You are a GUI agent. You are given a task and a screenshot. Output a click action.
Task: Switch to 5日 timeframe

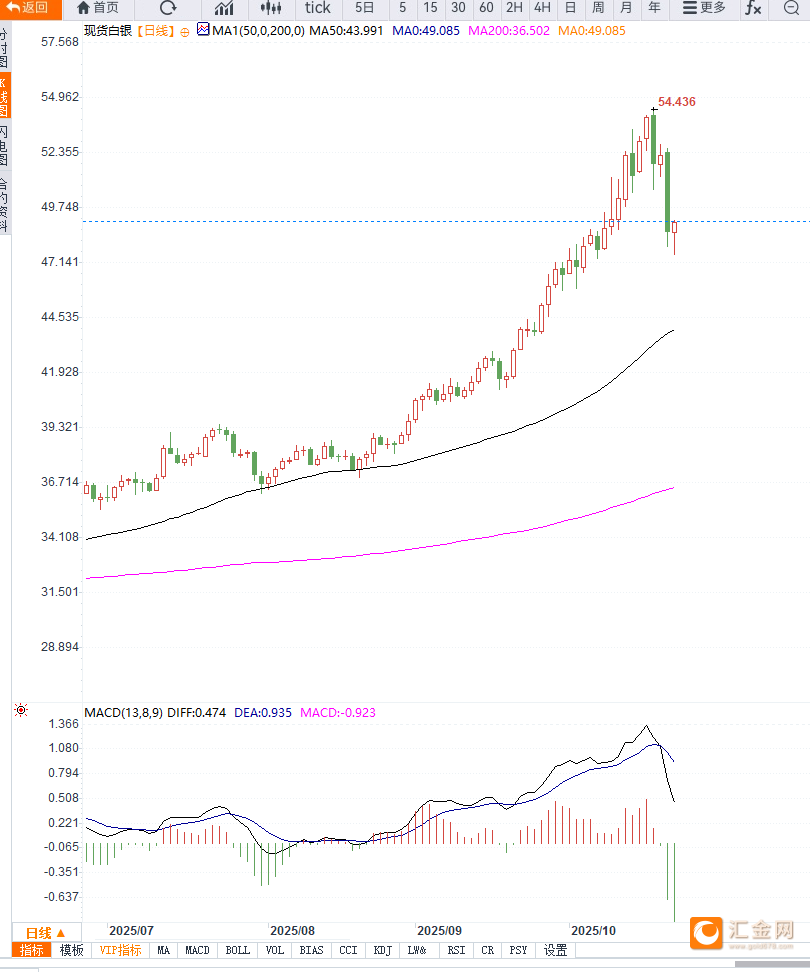pos(364,8)
